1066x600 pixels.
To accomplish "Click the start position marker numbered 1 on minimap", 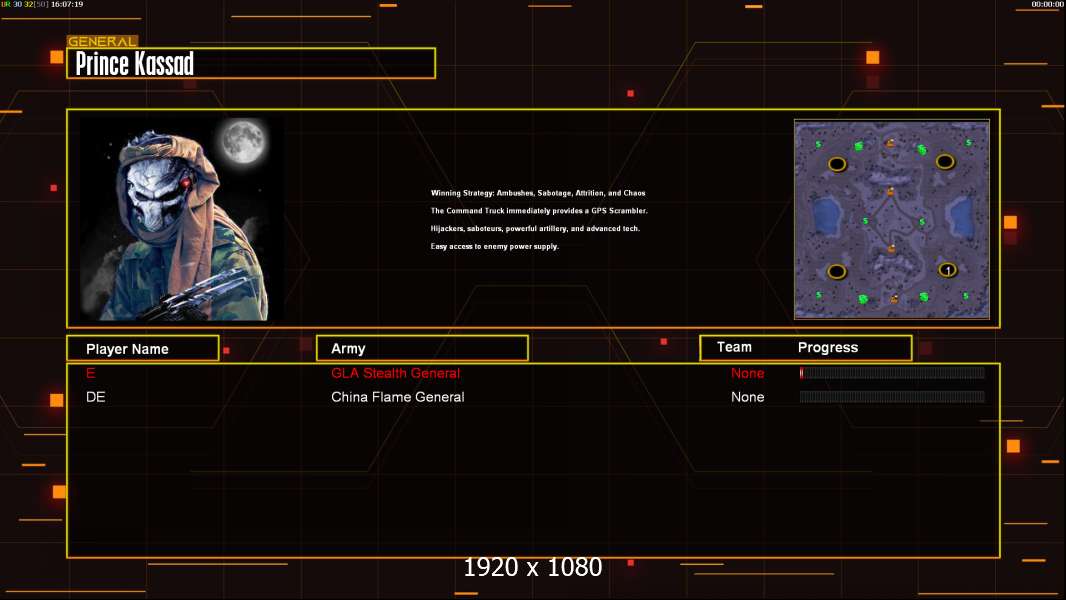I will pyautogui.click(x=947, y=270).
